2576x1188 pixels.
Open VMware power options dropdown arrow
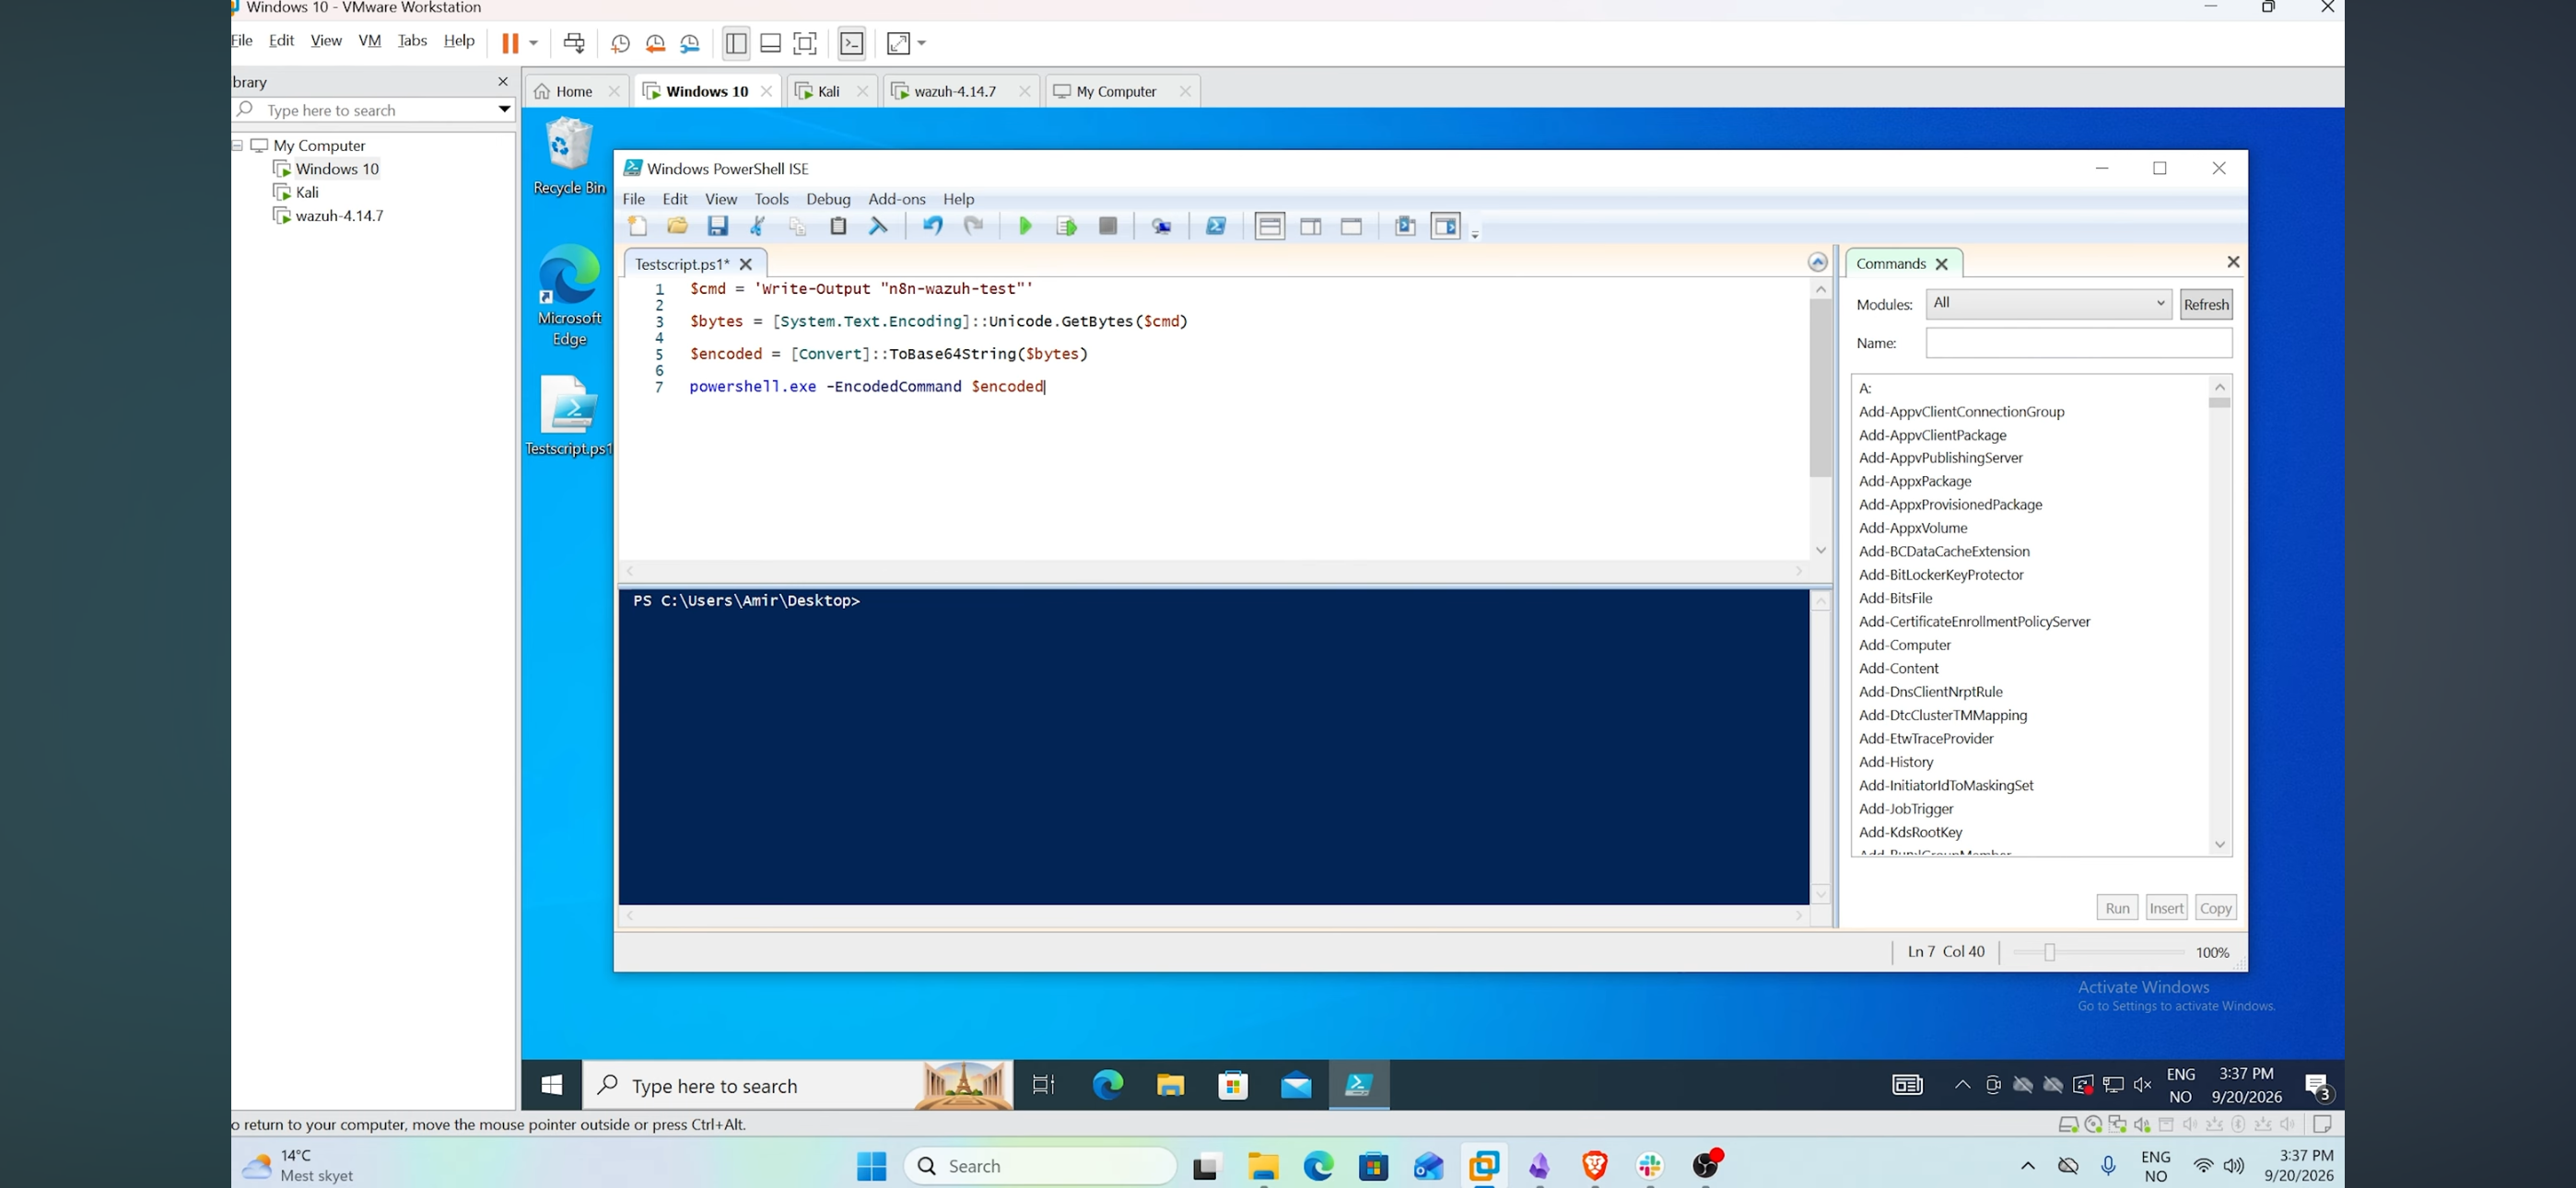pos(534,43)
